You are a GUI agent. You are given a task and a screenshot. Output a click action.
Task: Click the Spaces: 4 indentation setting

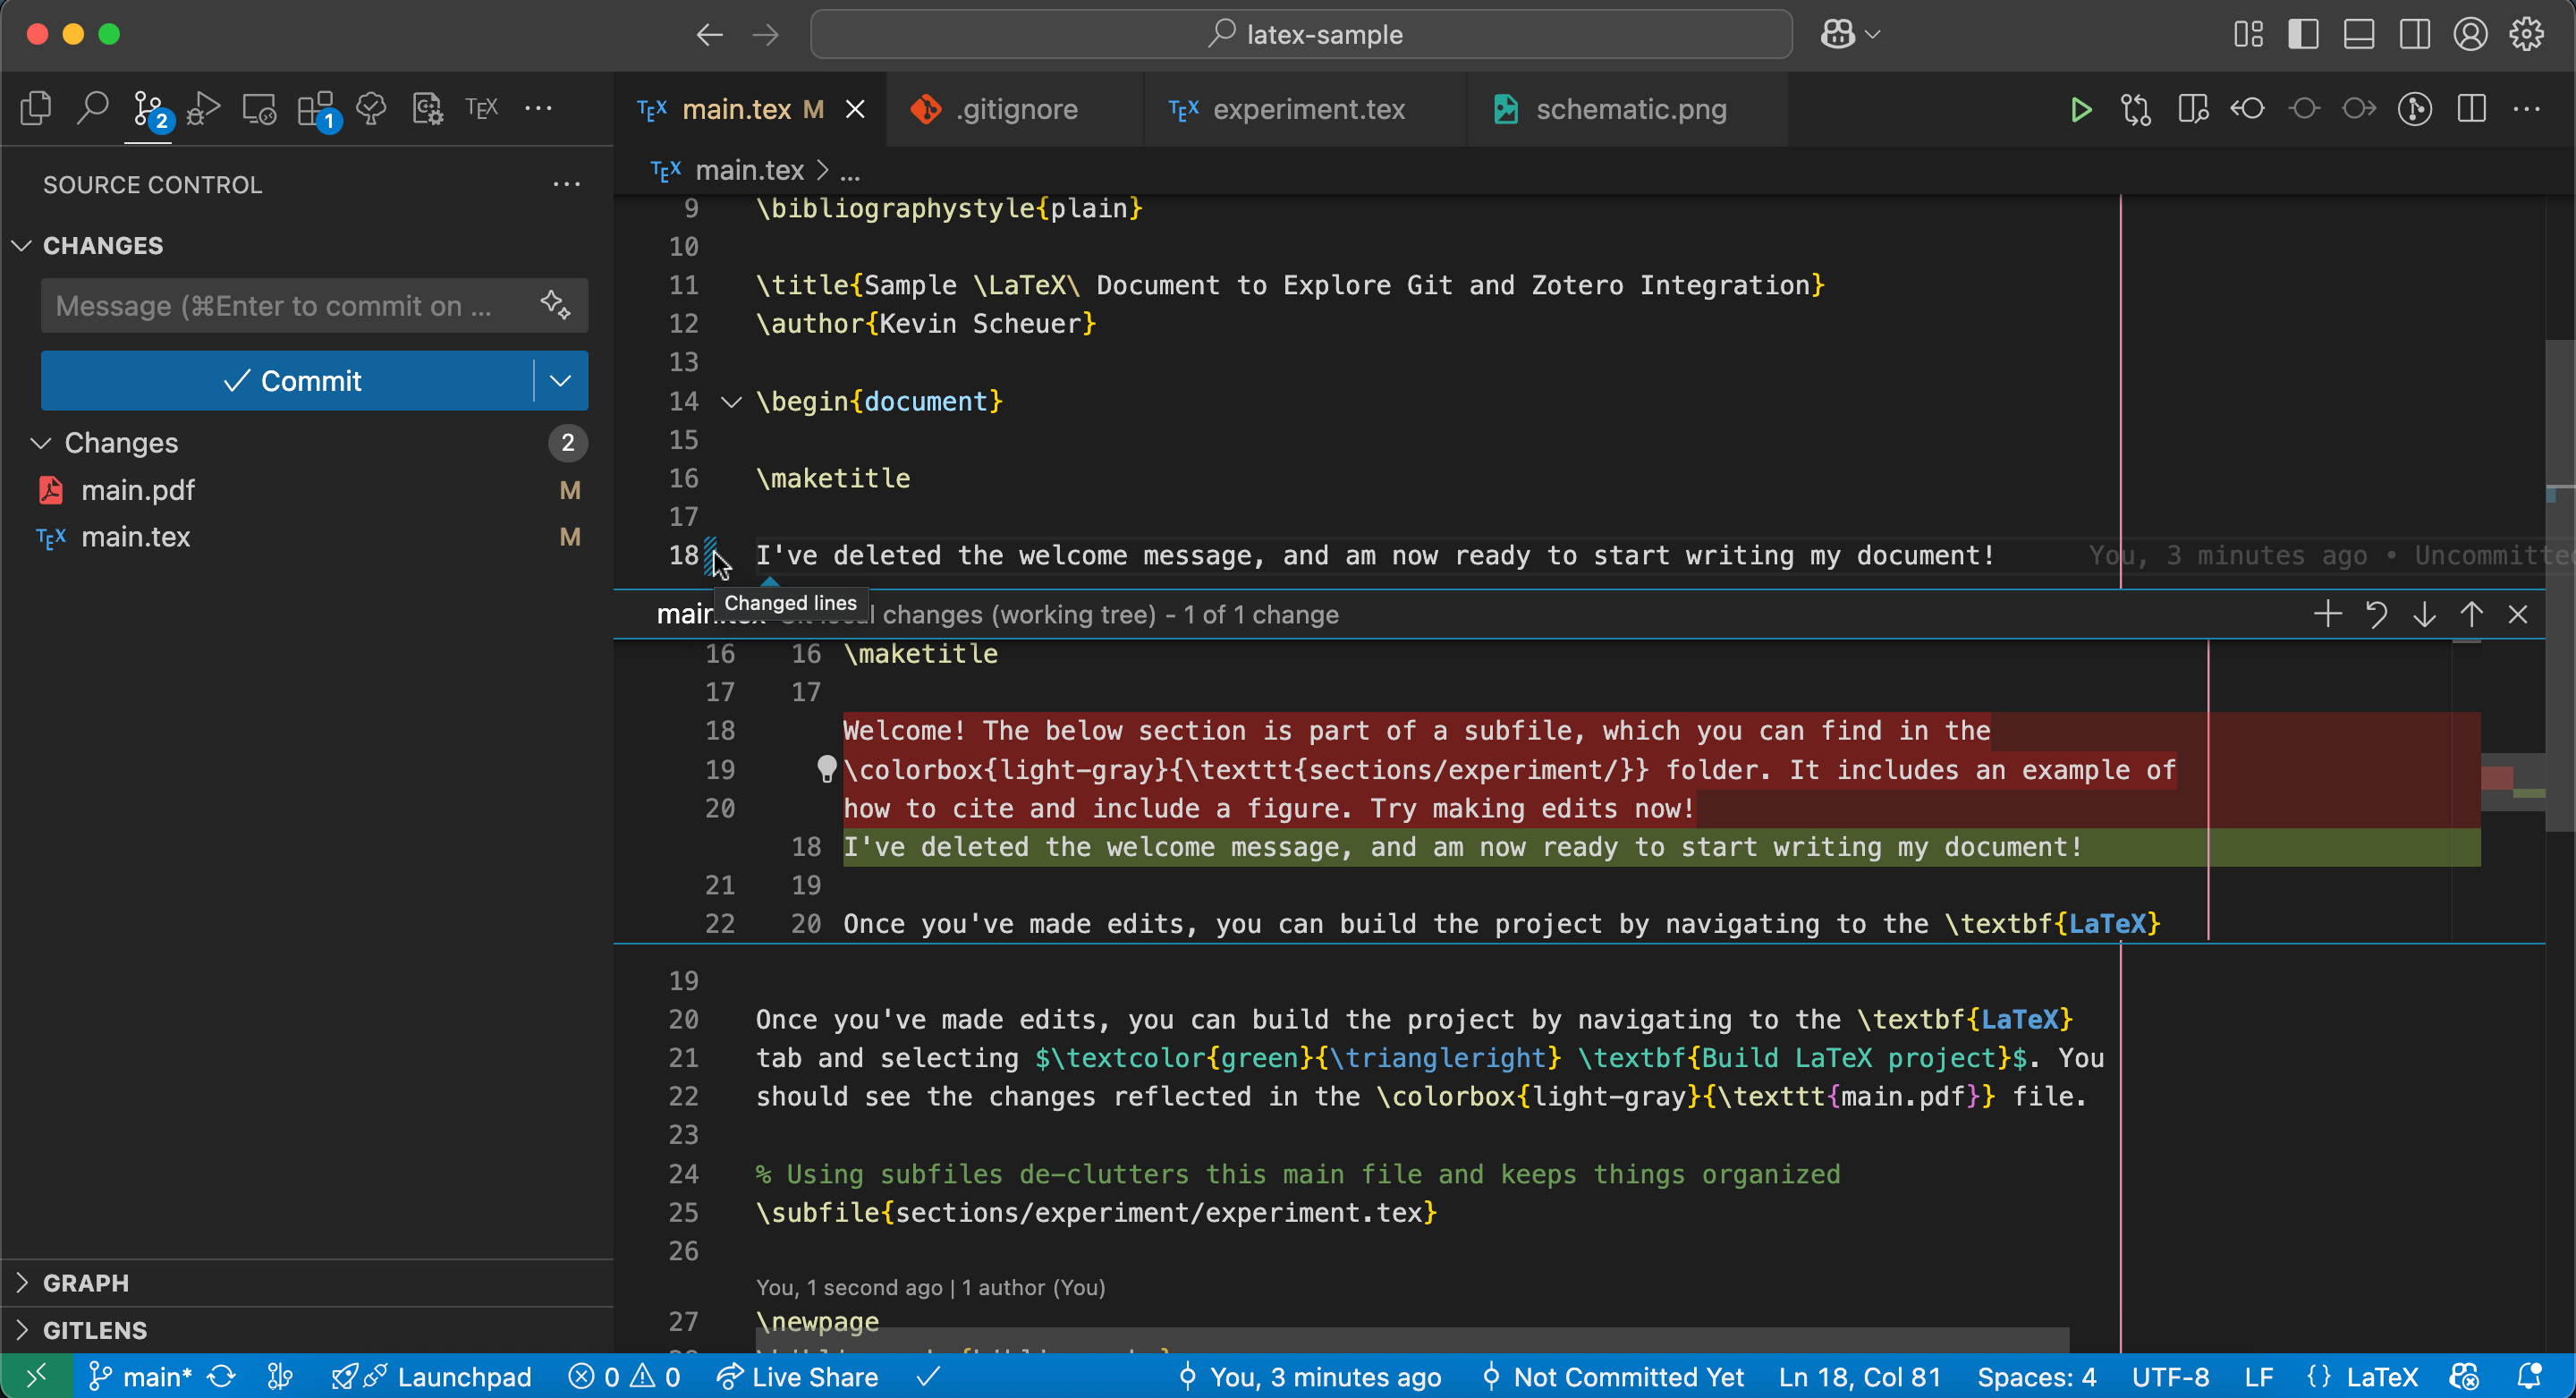point(2036,1376)
